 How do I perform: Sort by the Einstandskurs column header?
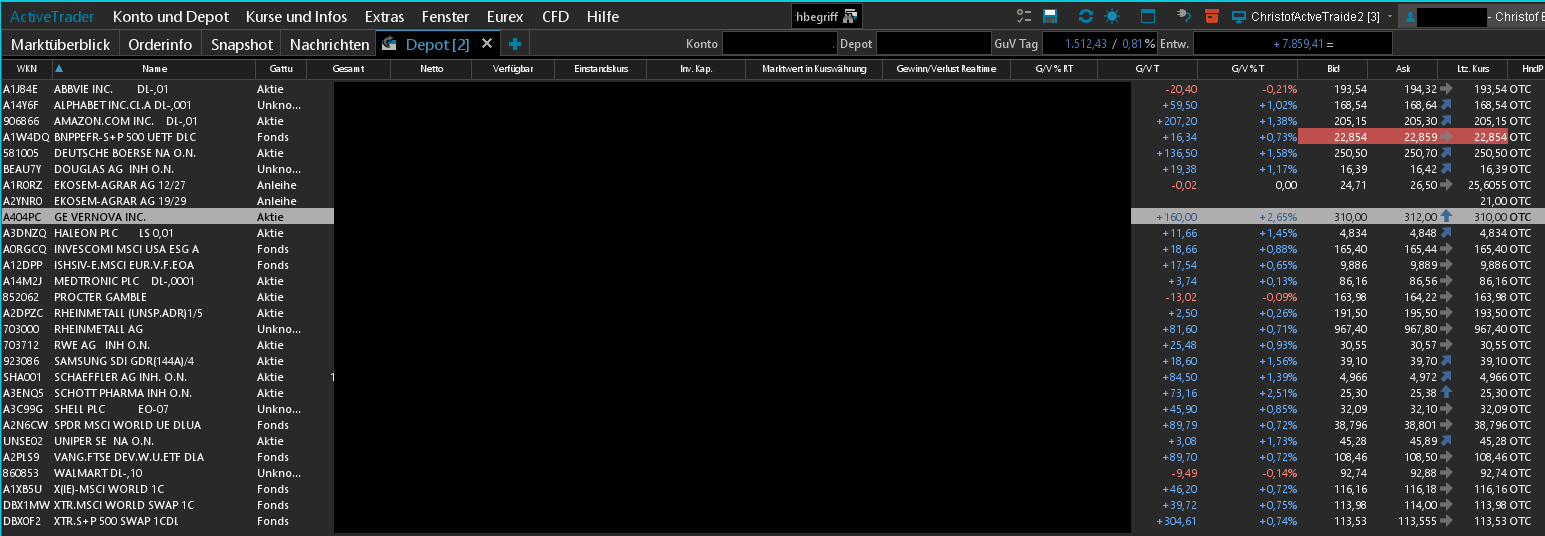click(x=603, y=69)
